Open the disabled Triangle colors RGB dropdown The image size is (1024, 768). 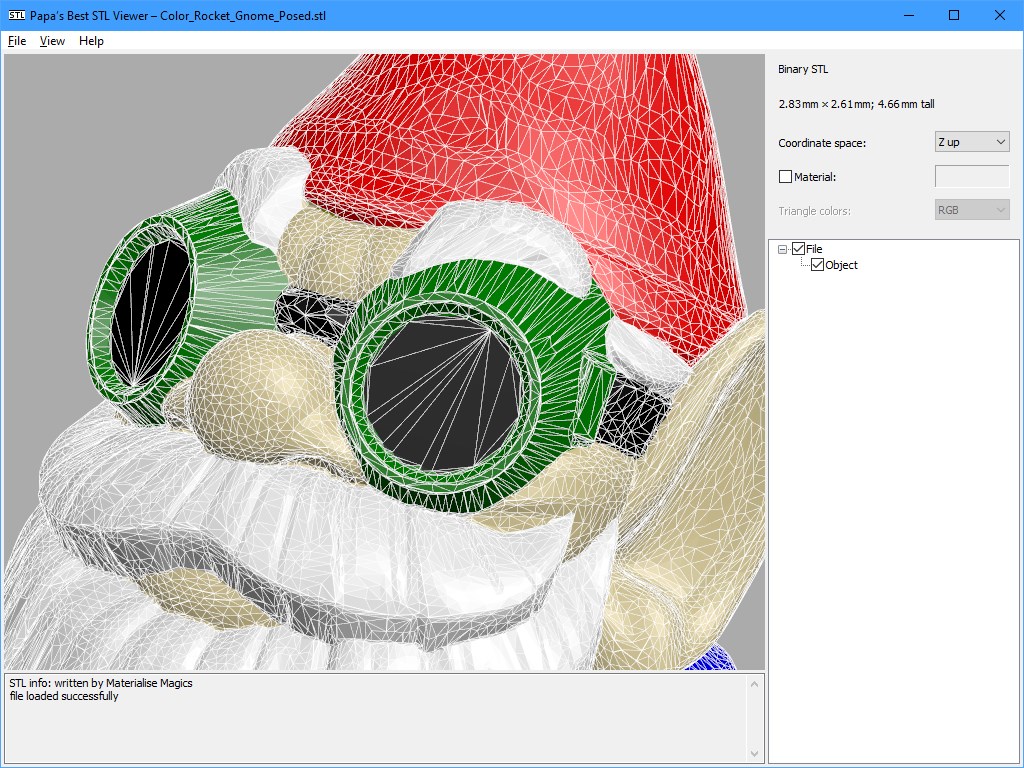pos(972,210)
